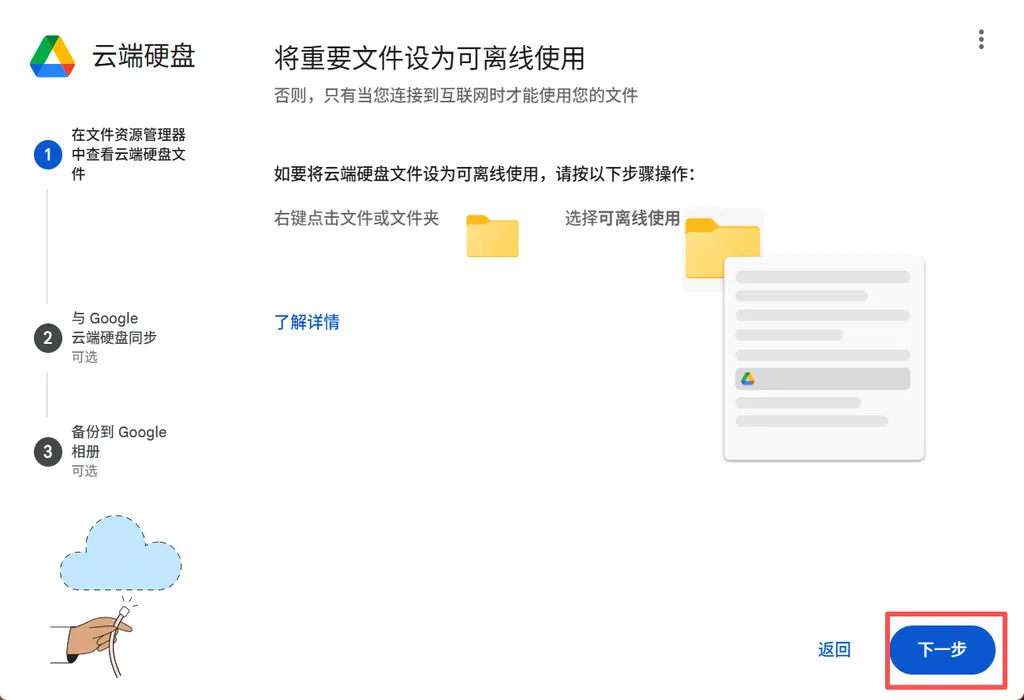This screenshot has width=1024, height=700.
Task: Go to step 与 Google 云端硬盘同步
Action: coord(113,328)
